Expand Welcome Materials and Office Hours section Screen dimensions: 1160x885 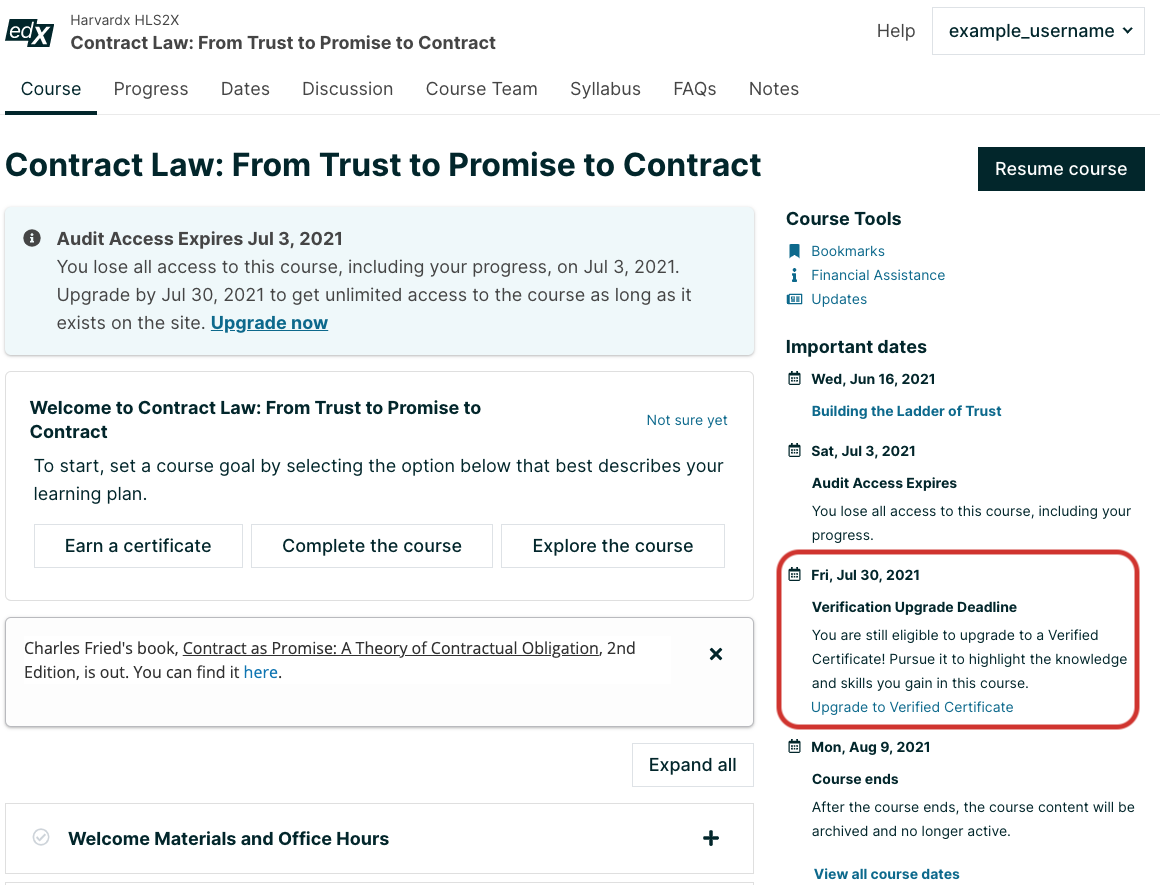pos(710,838)
